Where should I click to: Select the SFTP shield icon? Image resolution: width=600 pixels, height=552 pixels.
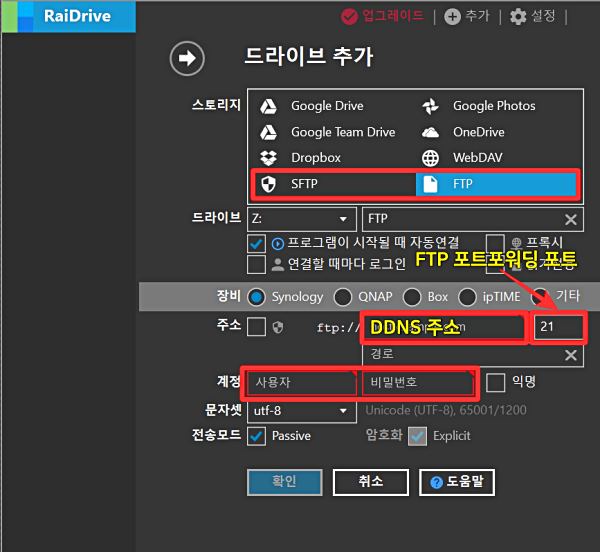[268, 184]
